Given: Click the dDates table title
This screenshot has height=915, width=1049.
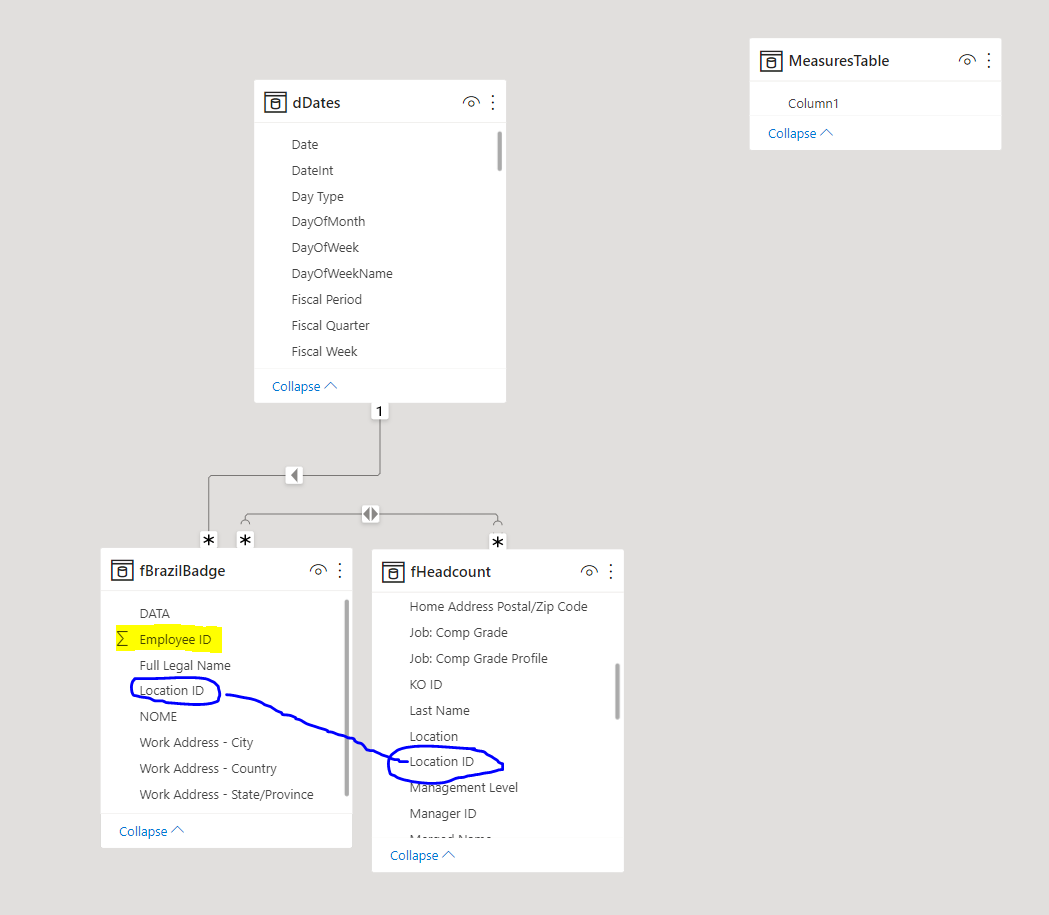Looking at the screenshot, I should (316, 103).
